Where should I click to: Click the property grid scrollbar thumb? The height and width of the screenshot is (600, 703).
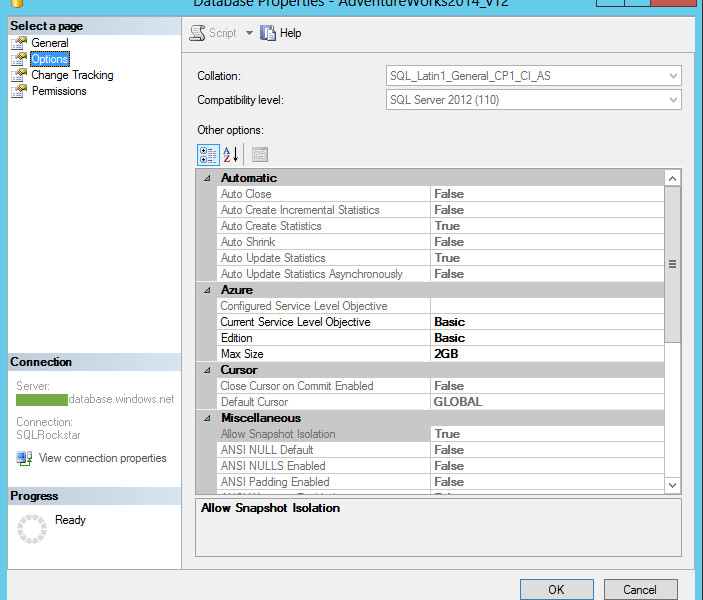pyautogui.click(x=672, y=265)
